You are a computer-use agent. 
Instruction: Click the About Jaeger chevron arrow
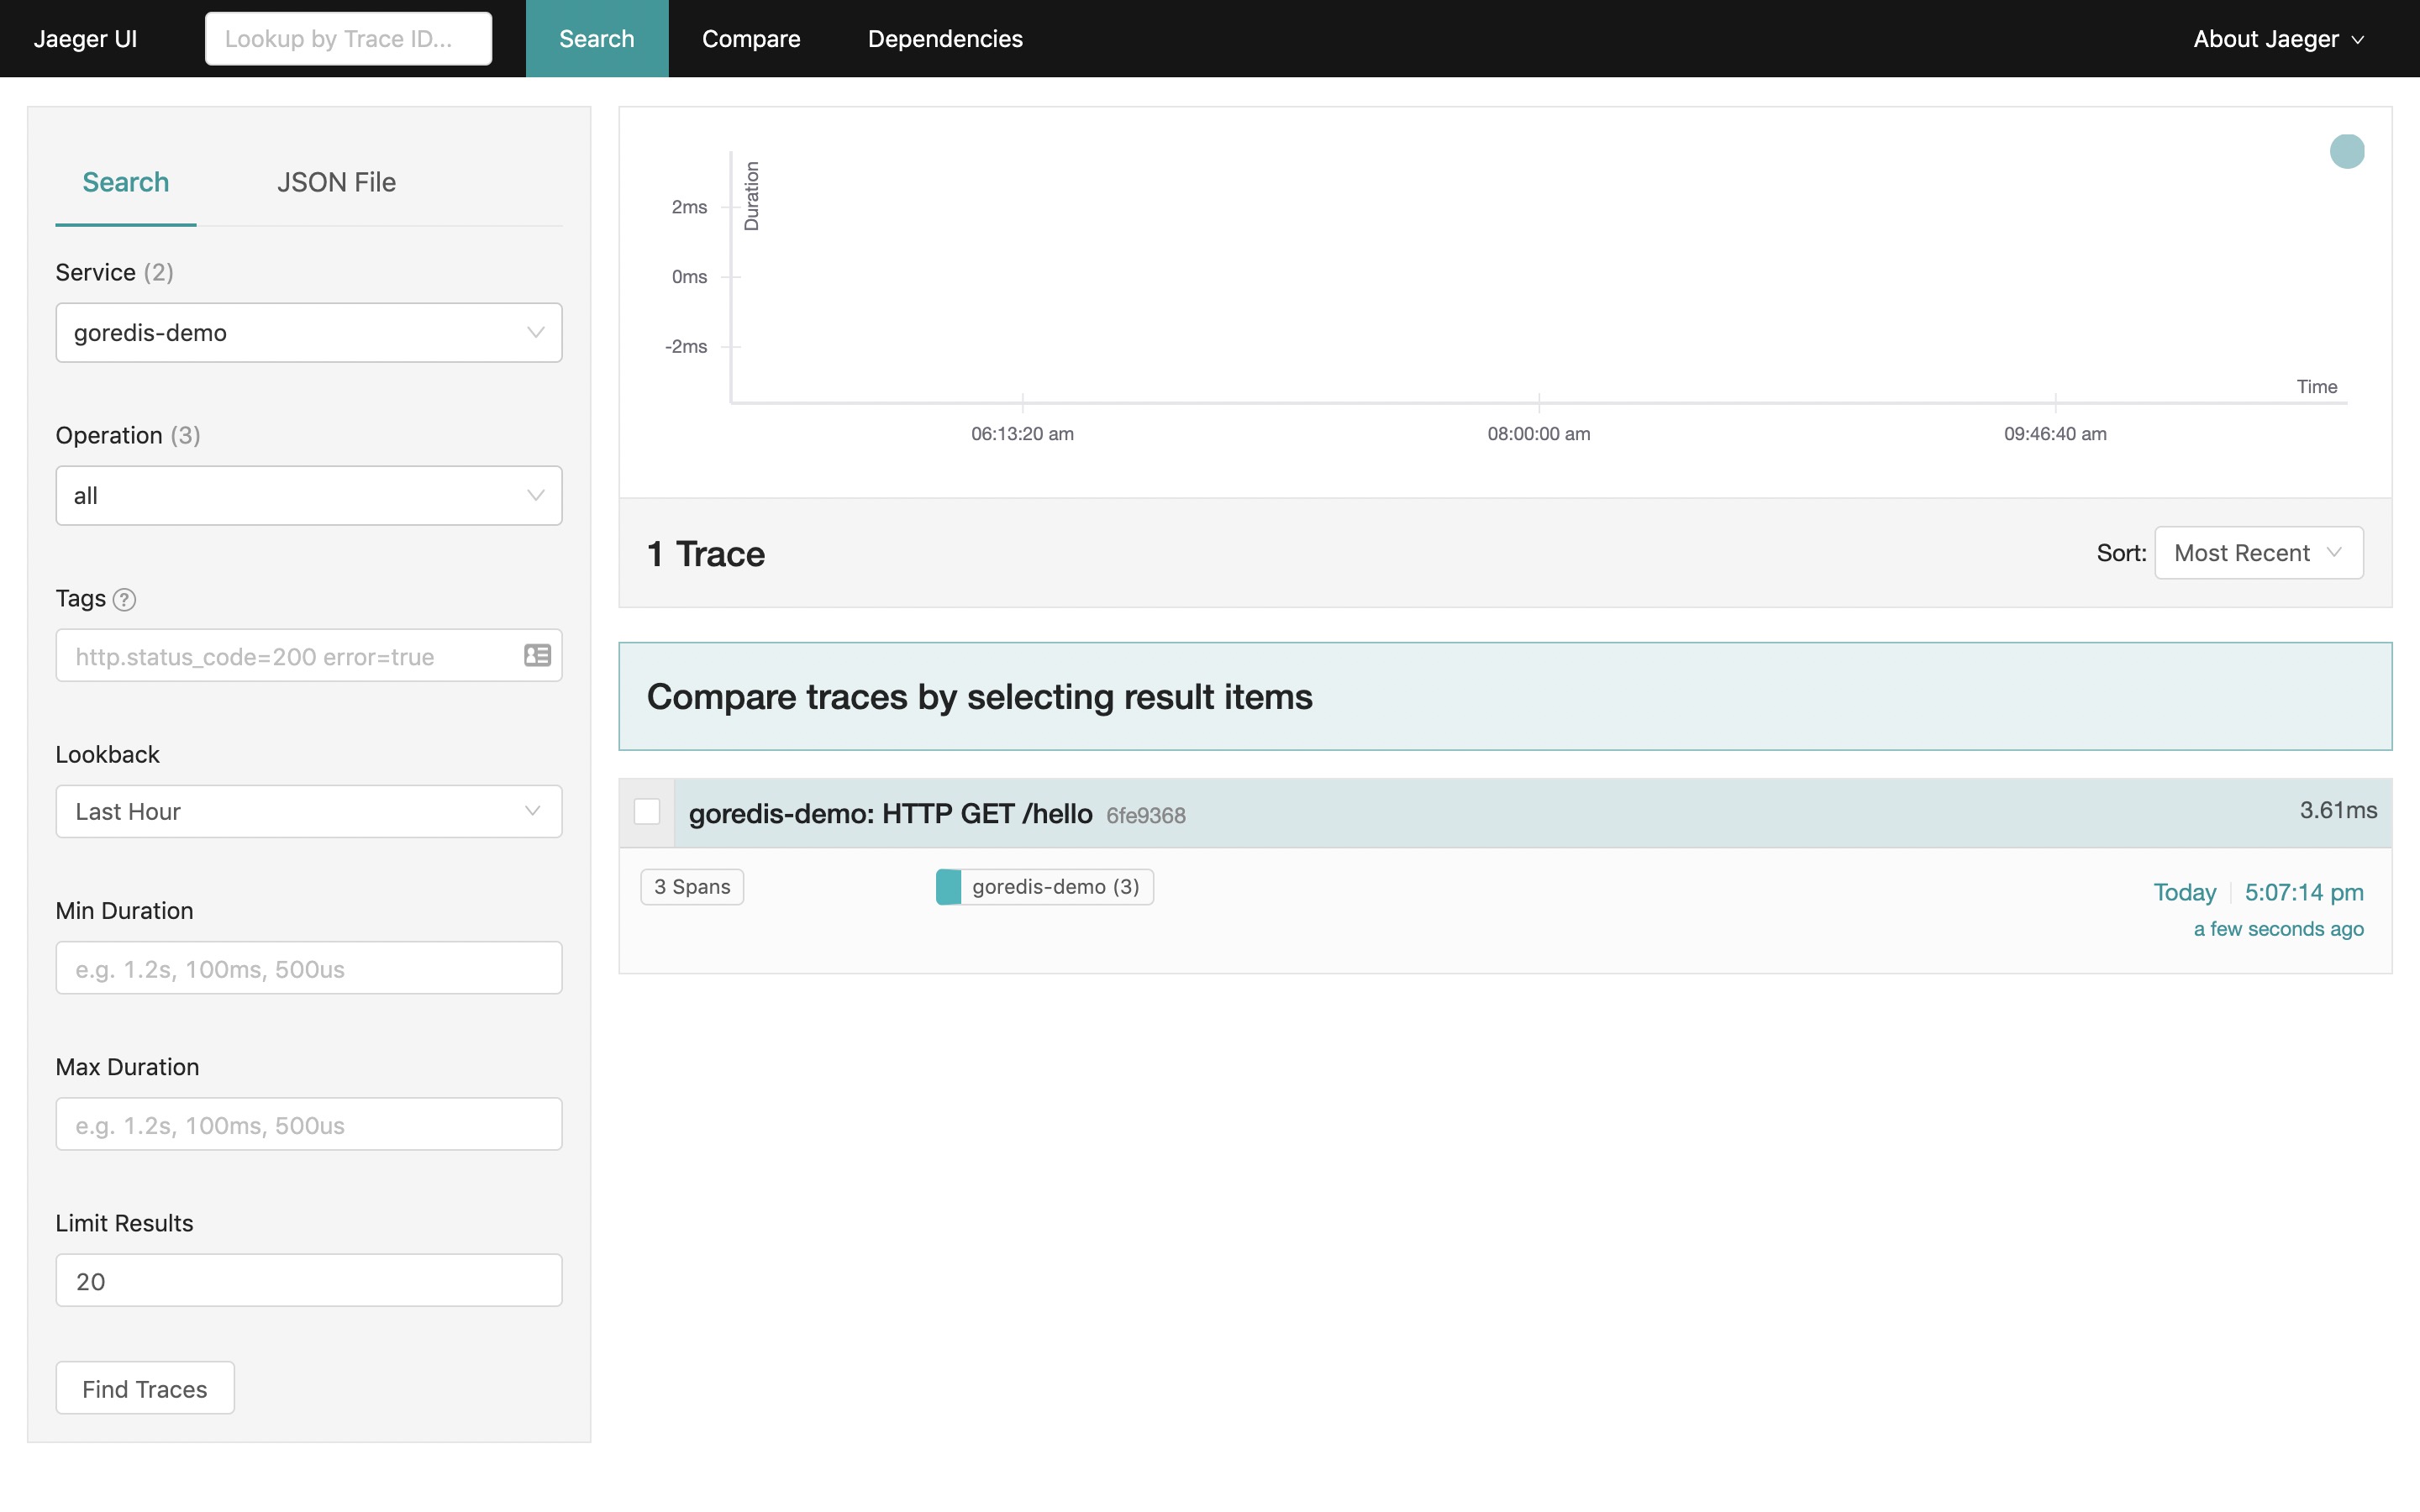(x=2357, y=40)
